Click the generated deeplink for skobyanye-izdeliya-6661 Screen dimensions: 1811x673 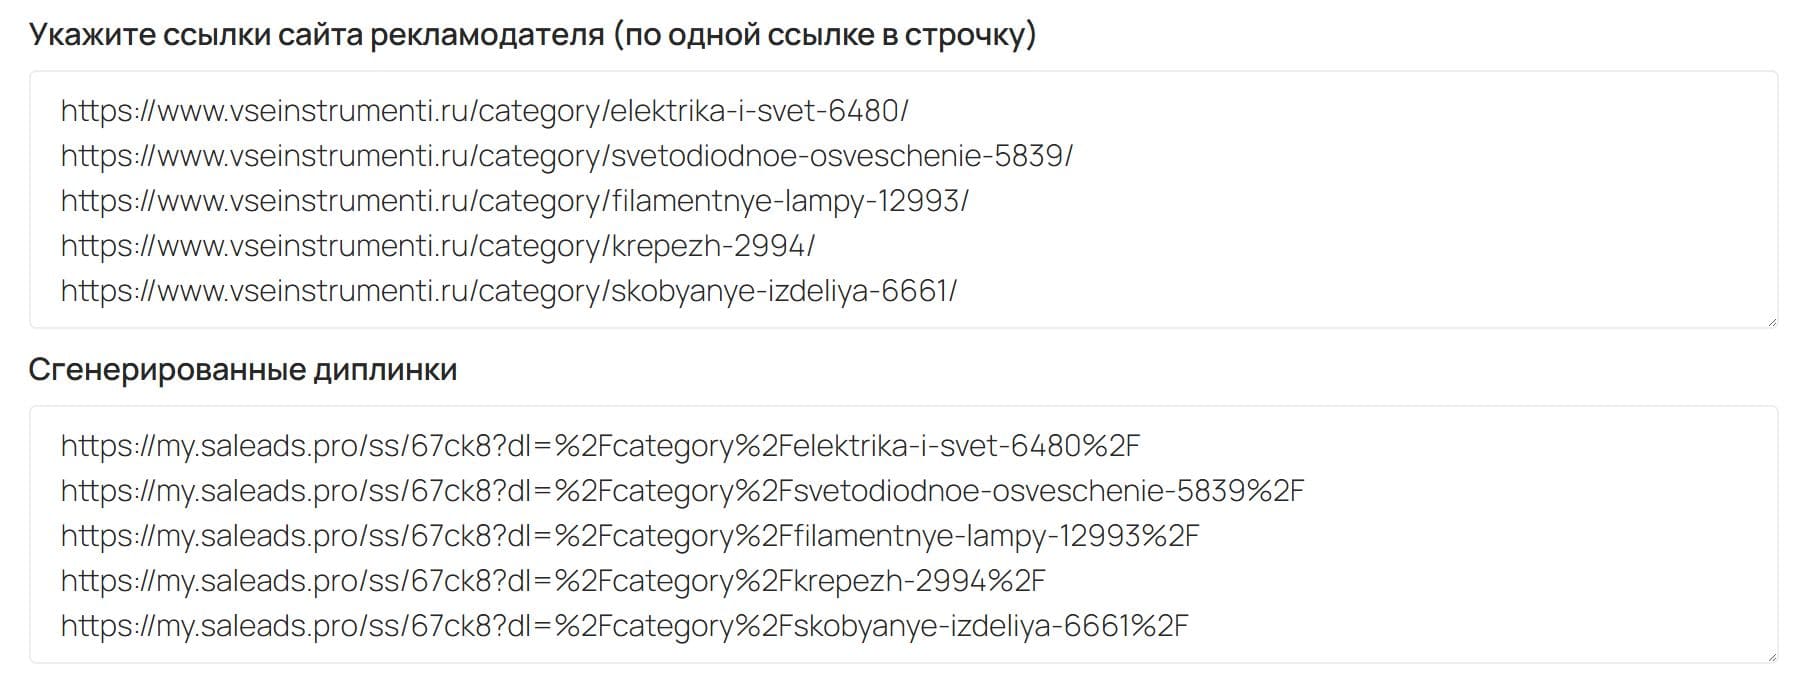624,626
